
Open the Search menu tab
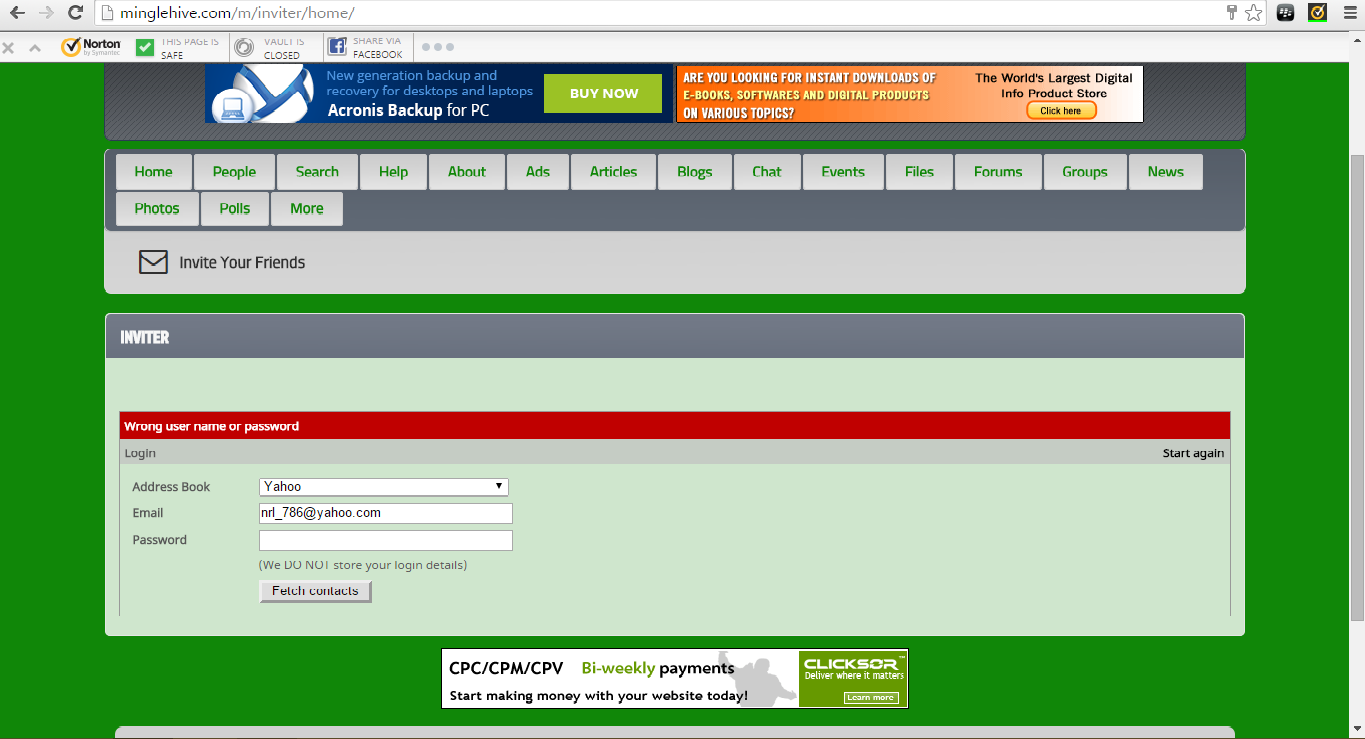[317, 172]
